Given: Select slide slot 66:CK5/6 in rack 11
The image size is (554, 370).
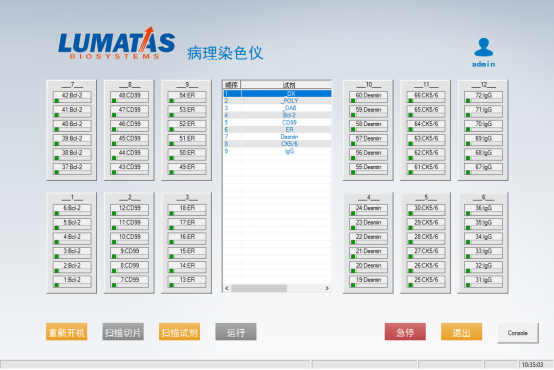Looking at the screenshot, I should click(426, 96).
